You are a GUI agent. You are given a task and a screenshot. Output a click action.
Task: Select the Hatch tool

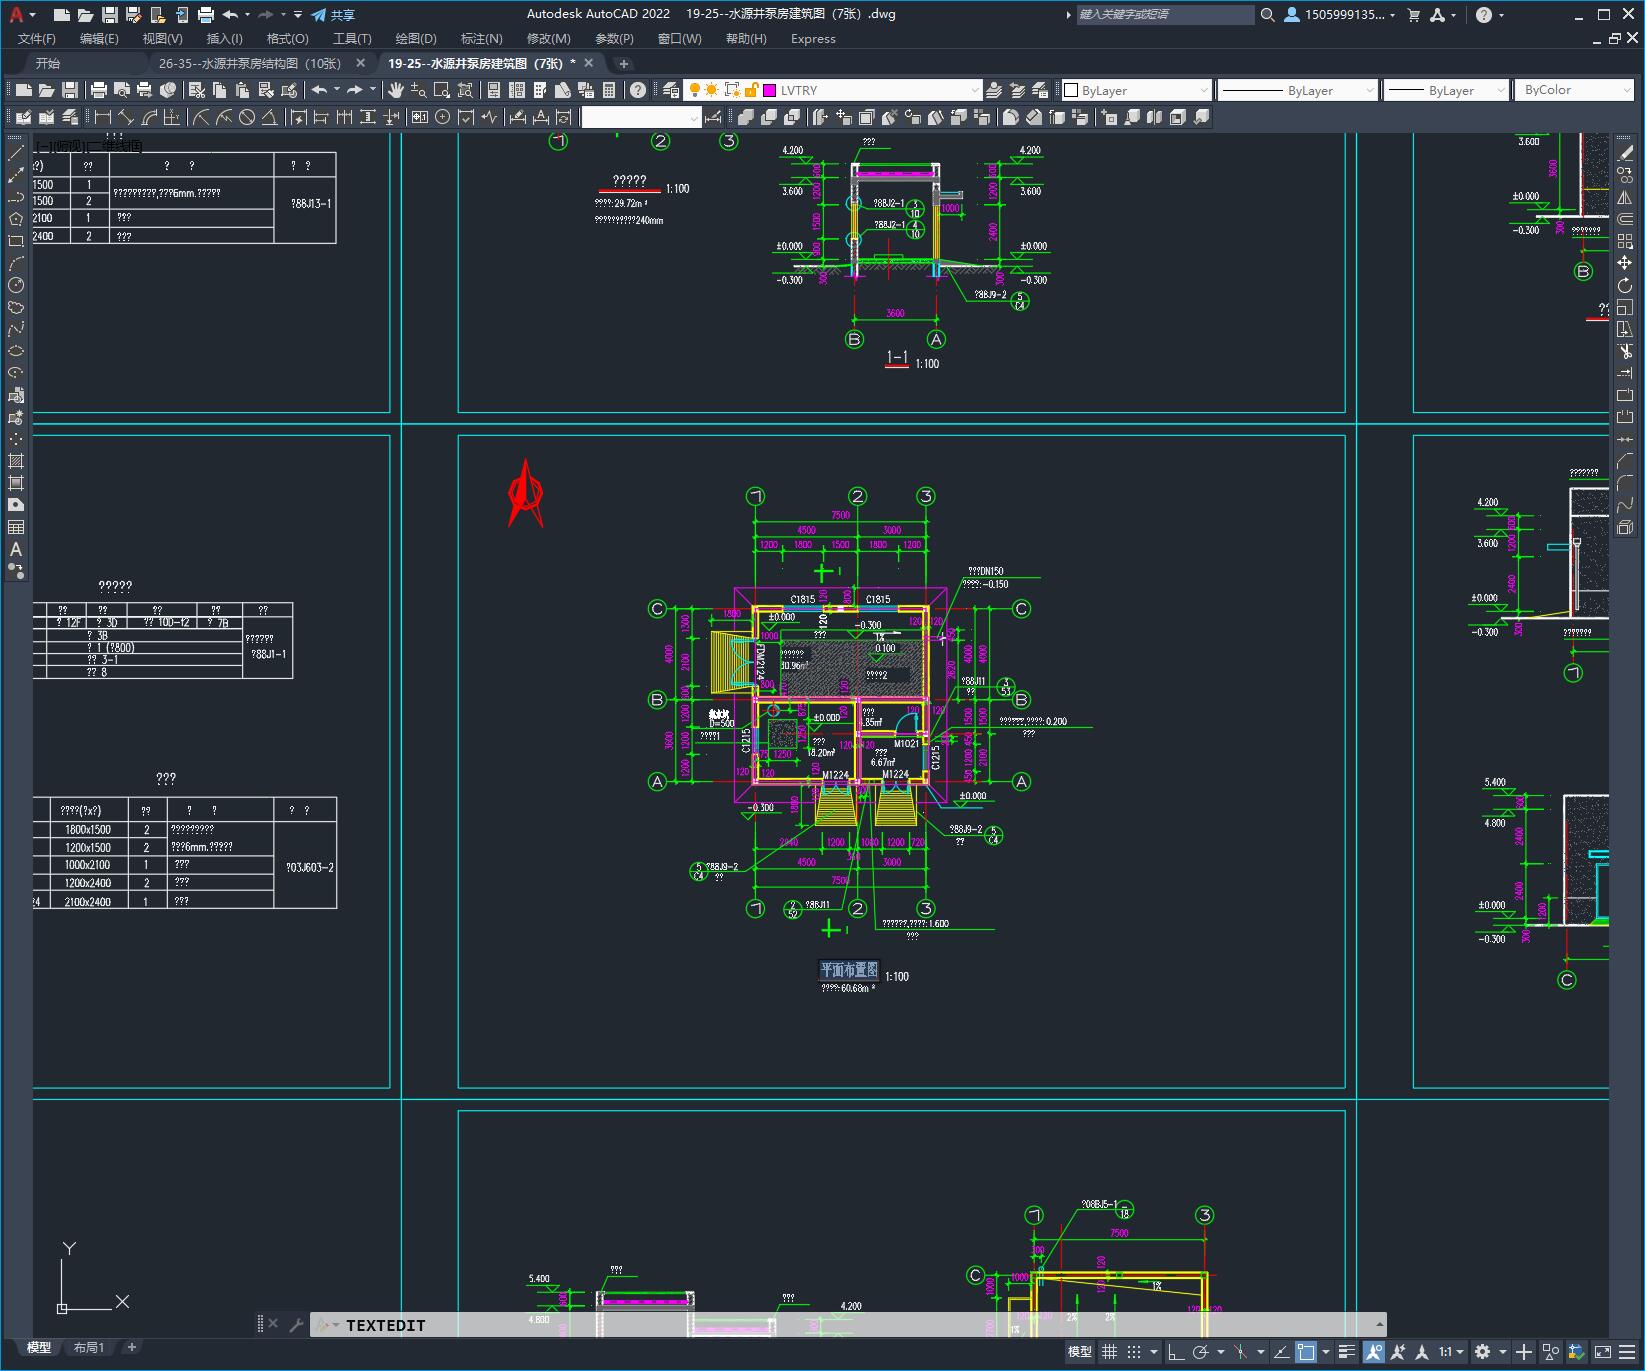[x=16, y=461]
